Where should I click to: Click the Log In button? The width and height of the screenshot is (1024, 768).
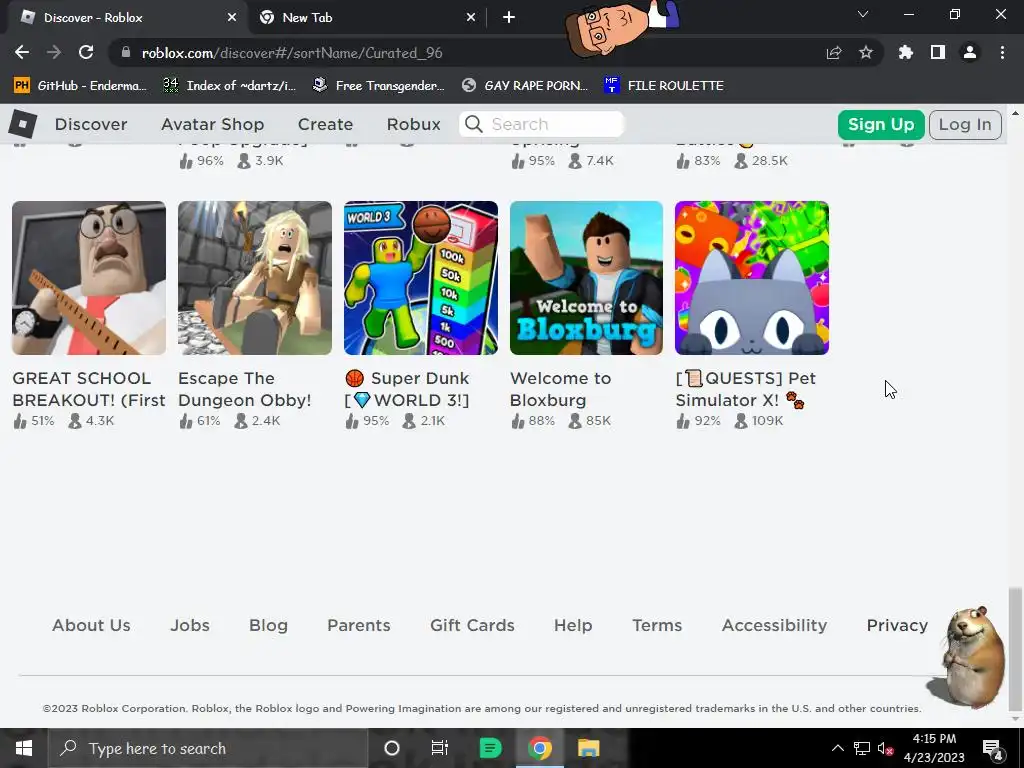coord(965,125)
